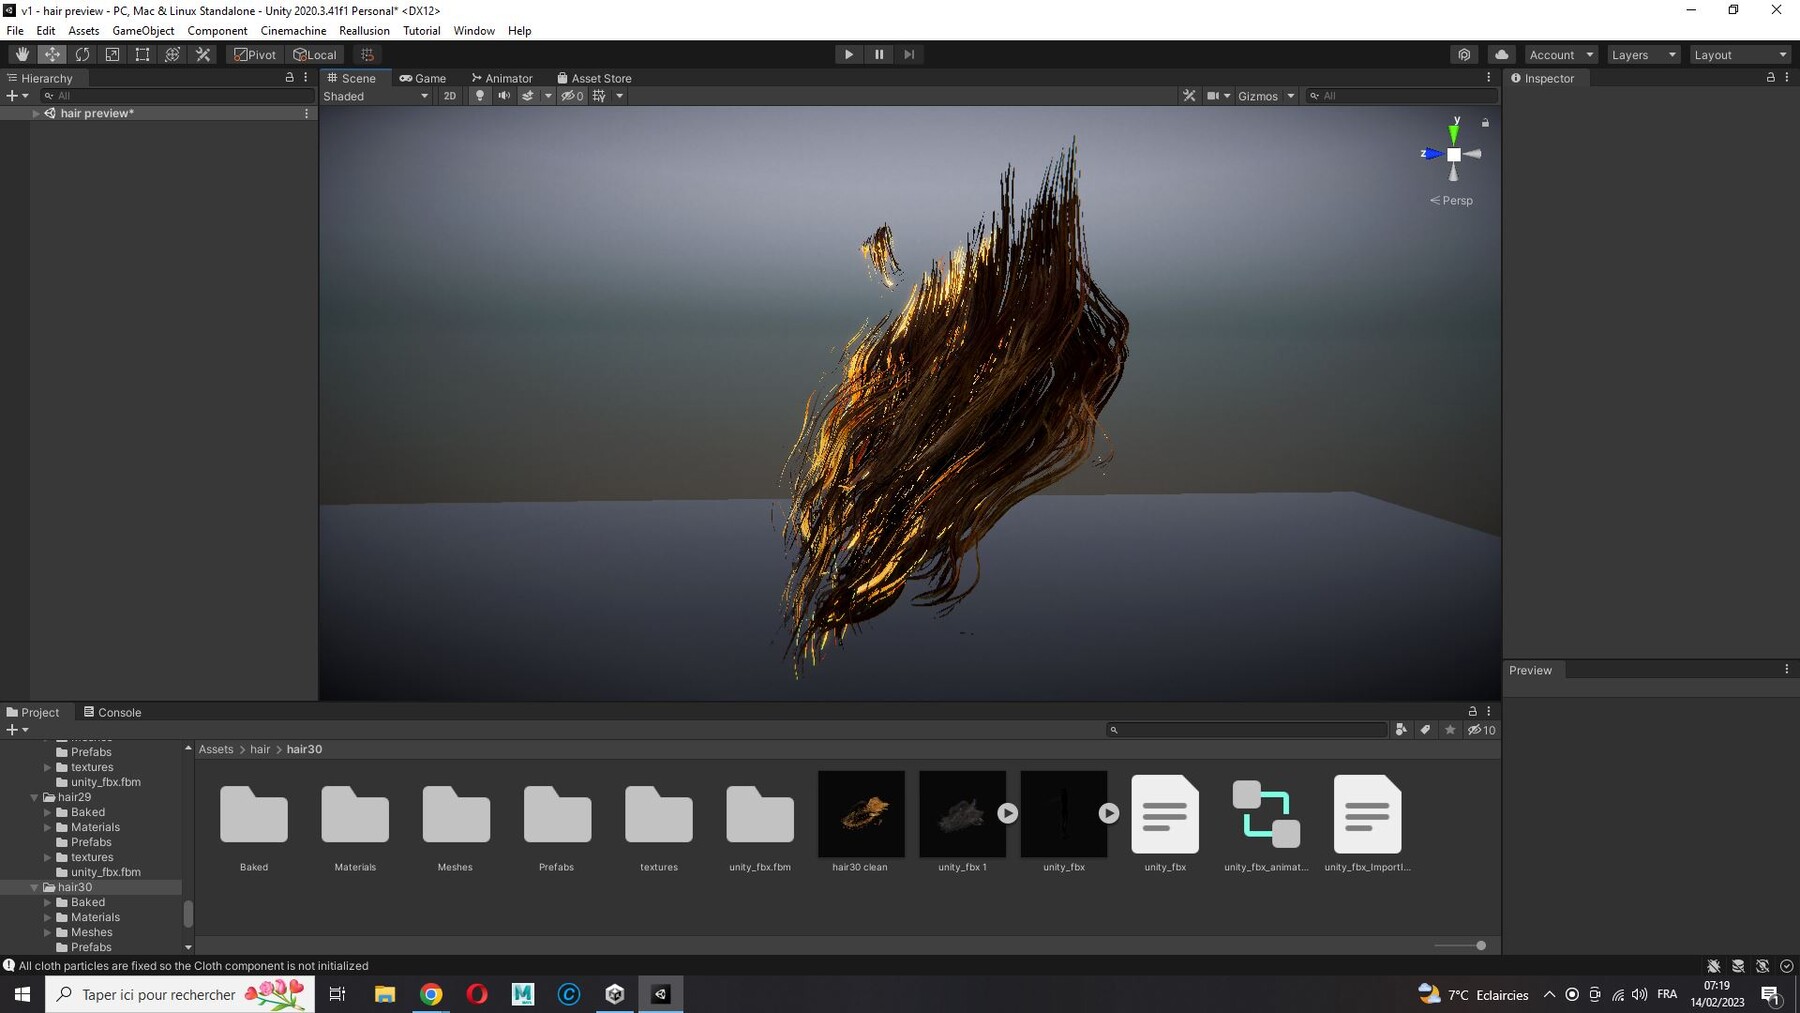Open the Gizmos dropdown
The height and width of the screenshot is (1013, 1800).
(1266, 96)
